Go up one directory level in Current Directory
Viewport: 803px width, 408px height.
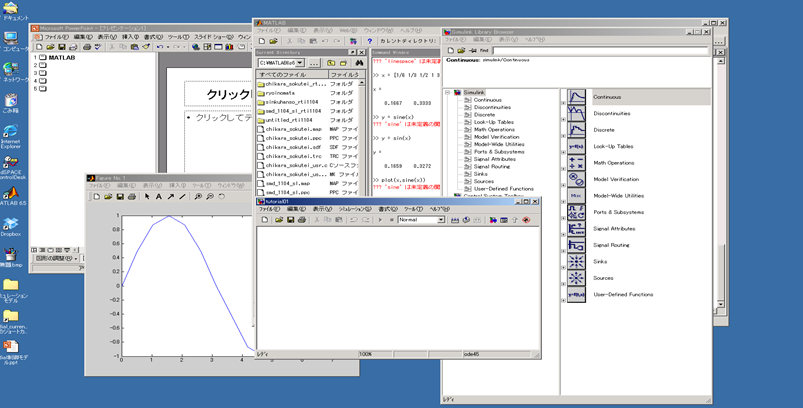[331, 63]
